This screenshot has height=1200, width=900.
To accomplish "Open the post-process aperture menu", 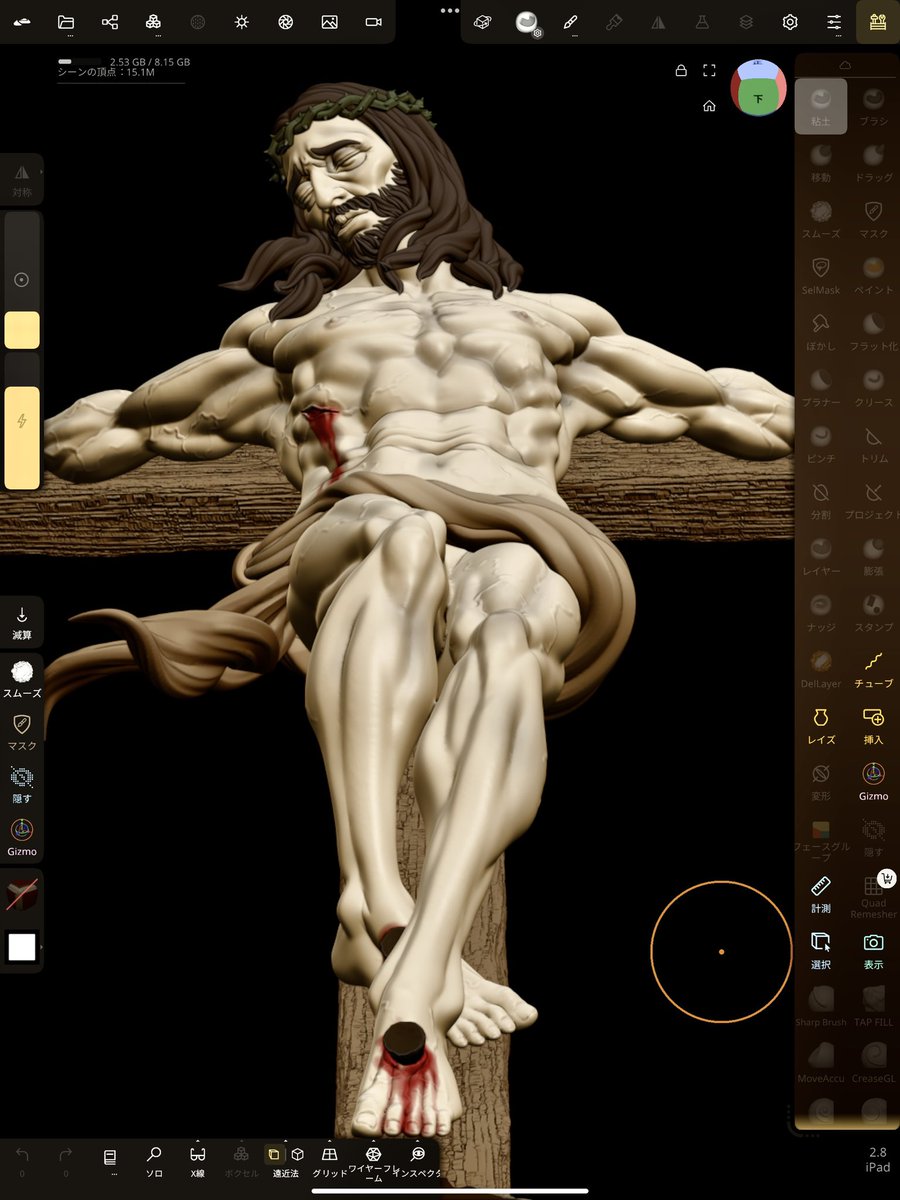I will (285, 22).
